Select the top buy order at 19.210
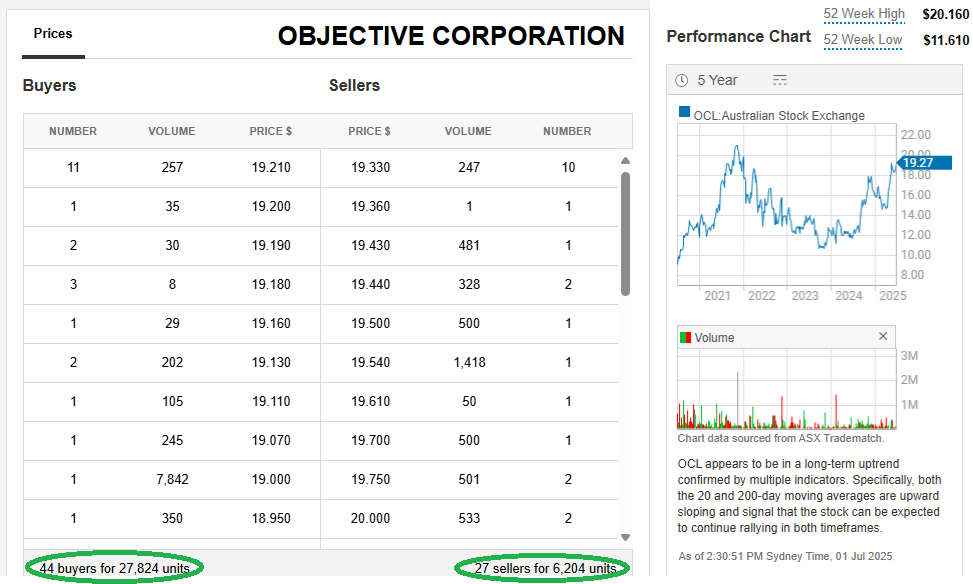This screenshot has width=973, height=584. coord(271,168)
